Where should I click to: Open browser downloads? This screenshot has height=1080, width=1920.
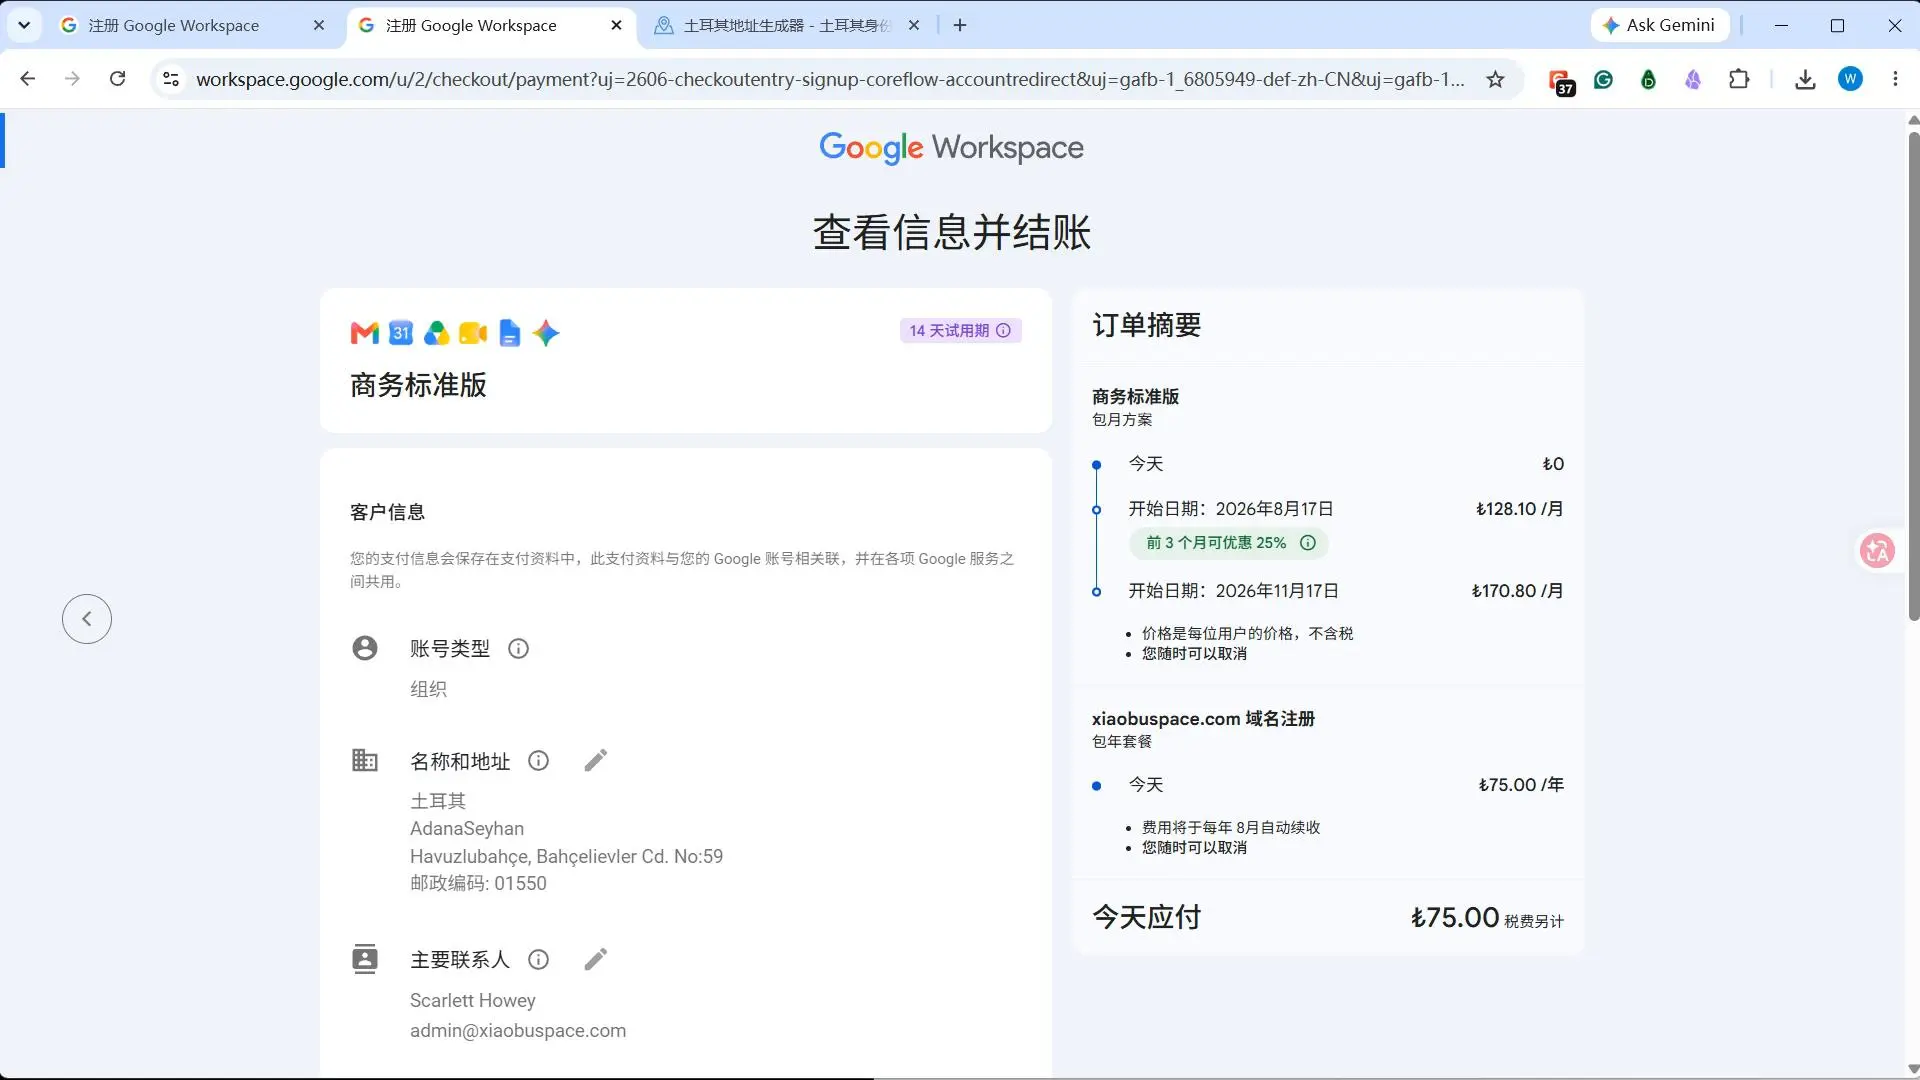[1805, 79]
